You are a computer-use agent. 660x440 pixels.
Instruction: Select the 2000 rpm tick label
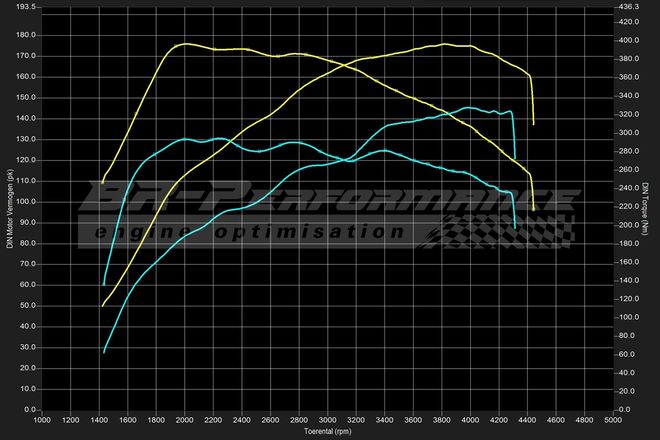tap(184, 421)
